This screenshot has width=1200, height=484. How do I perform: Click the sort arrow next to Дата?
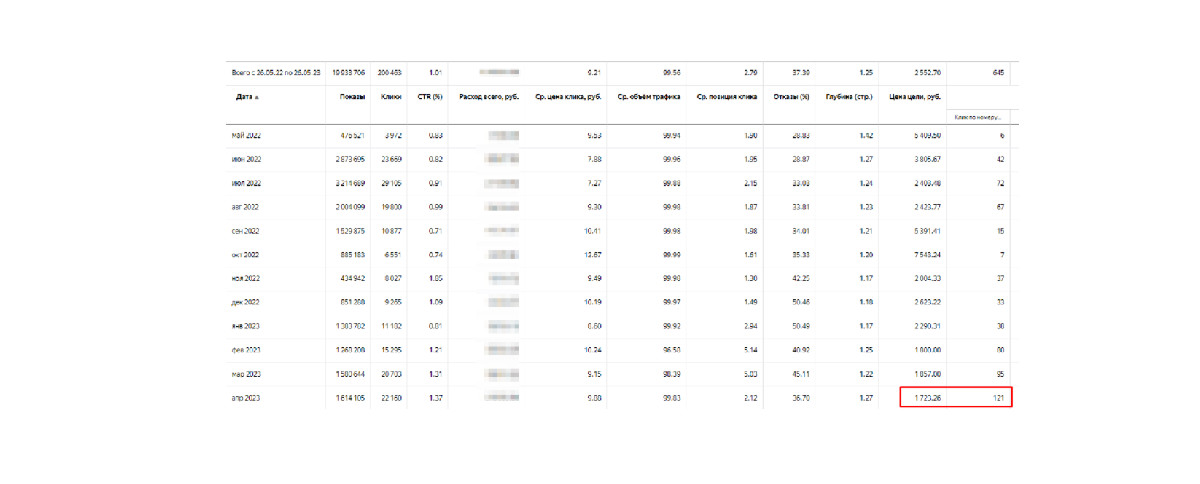tap(257, 98)
